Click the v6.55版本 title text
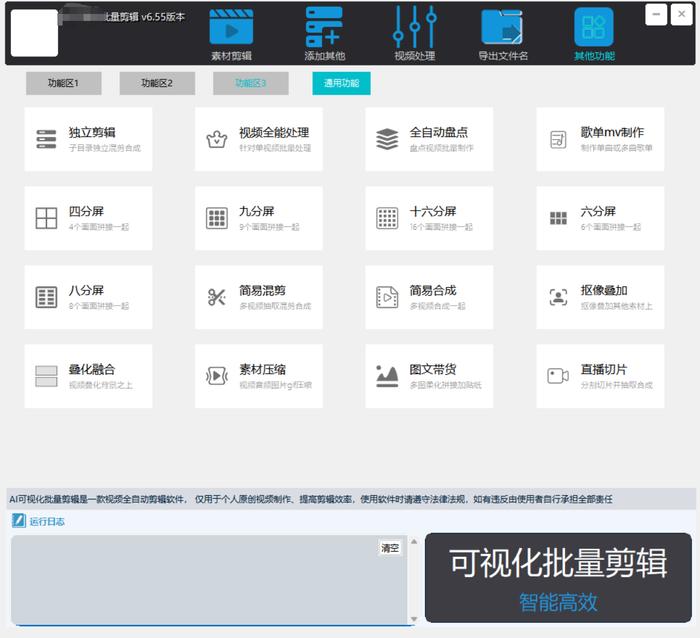Viewport: 700px width, 638px height. coord(163,17)
